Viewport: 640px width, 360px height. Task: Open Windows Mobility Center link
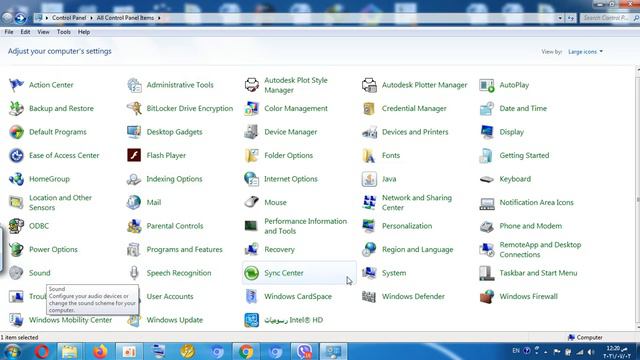point(70,320)
